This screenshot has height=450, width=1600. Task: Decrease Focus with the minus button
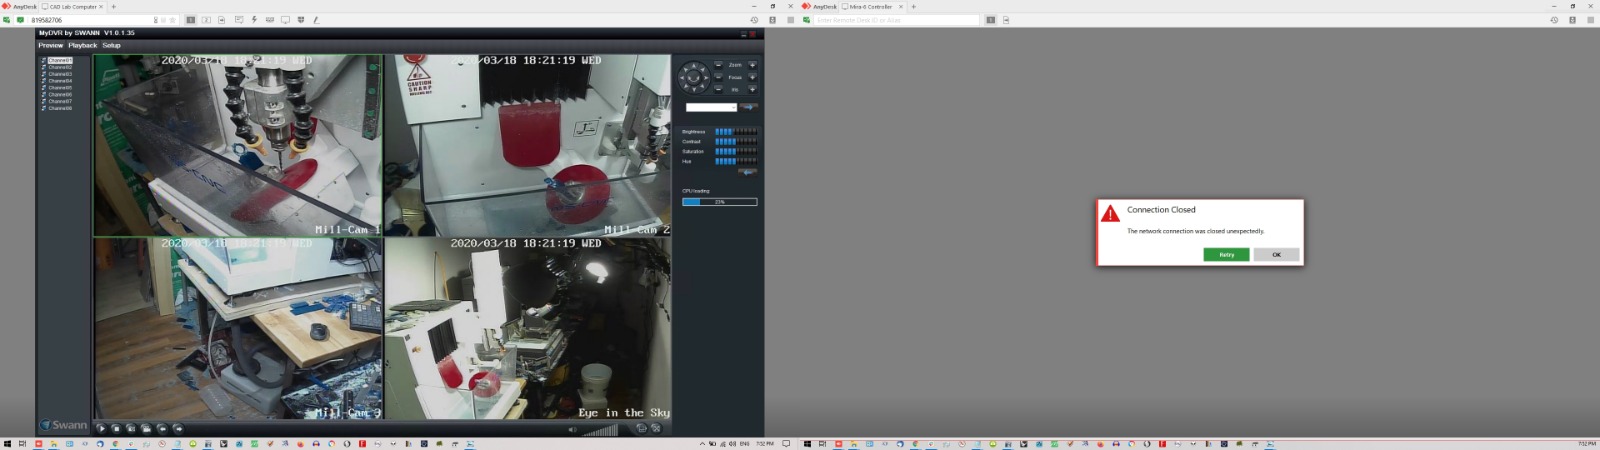coord(718,77)
